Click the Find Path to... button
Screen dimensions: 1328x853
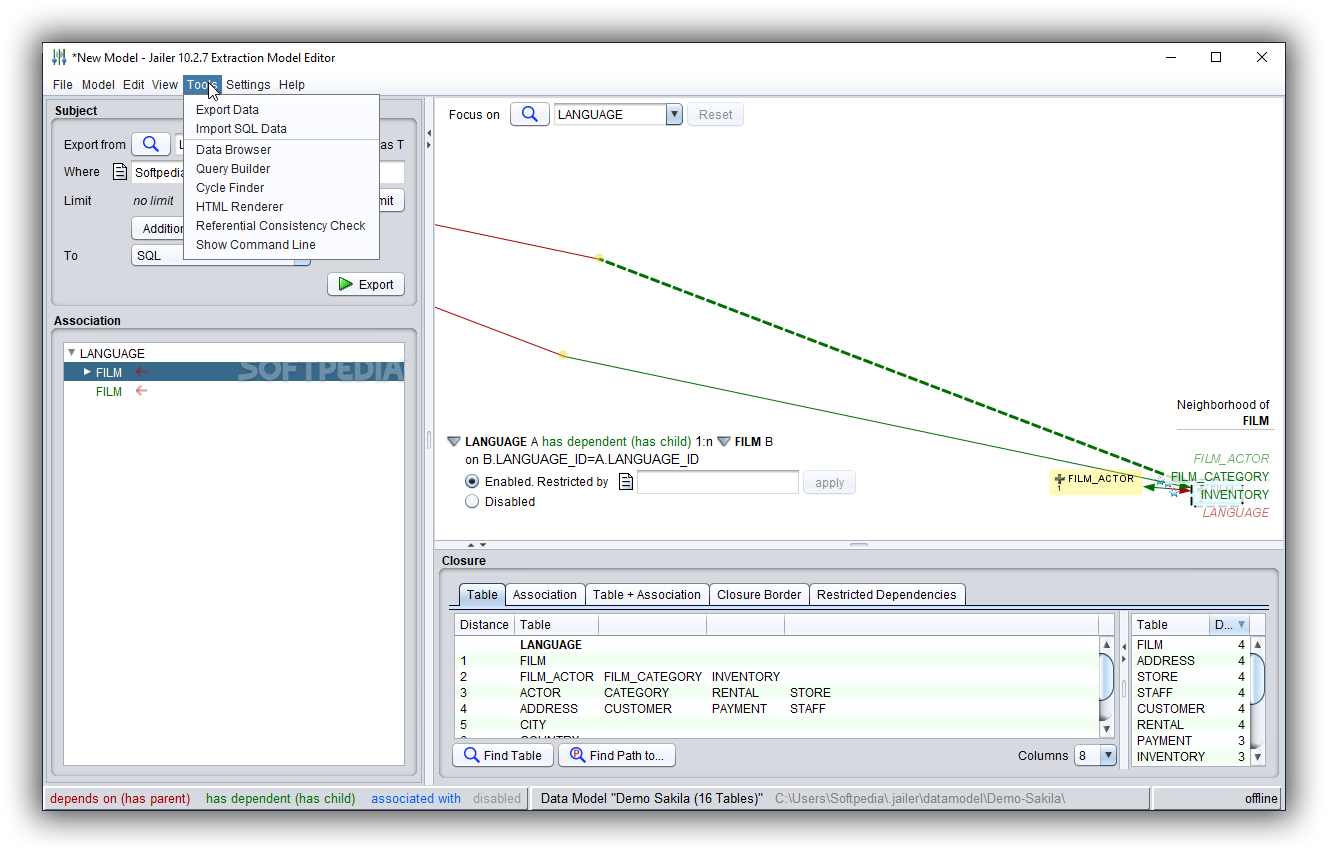pyautogui.click(x=617, y=756)
